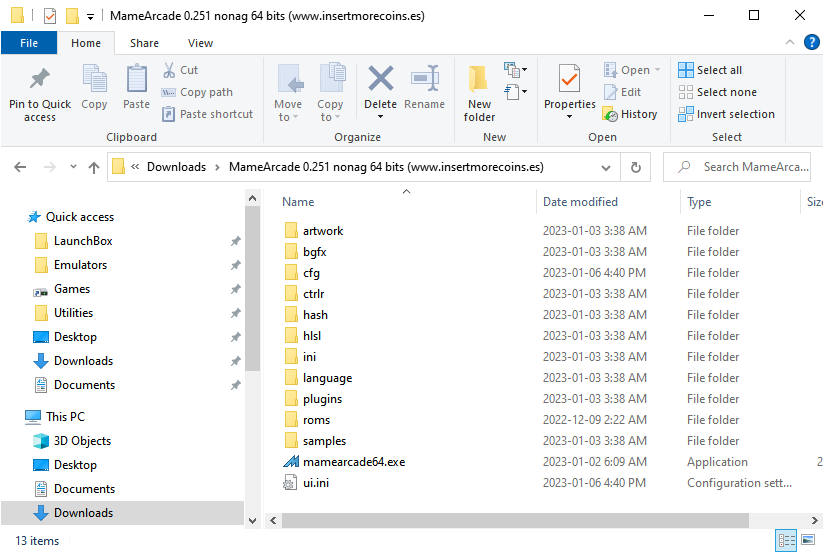Click the red Delete X icon
This screenshot has height=553, width=824.
tap(380, 78)
